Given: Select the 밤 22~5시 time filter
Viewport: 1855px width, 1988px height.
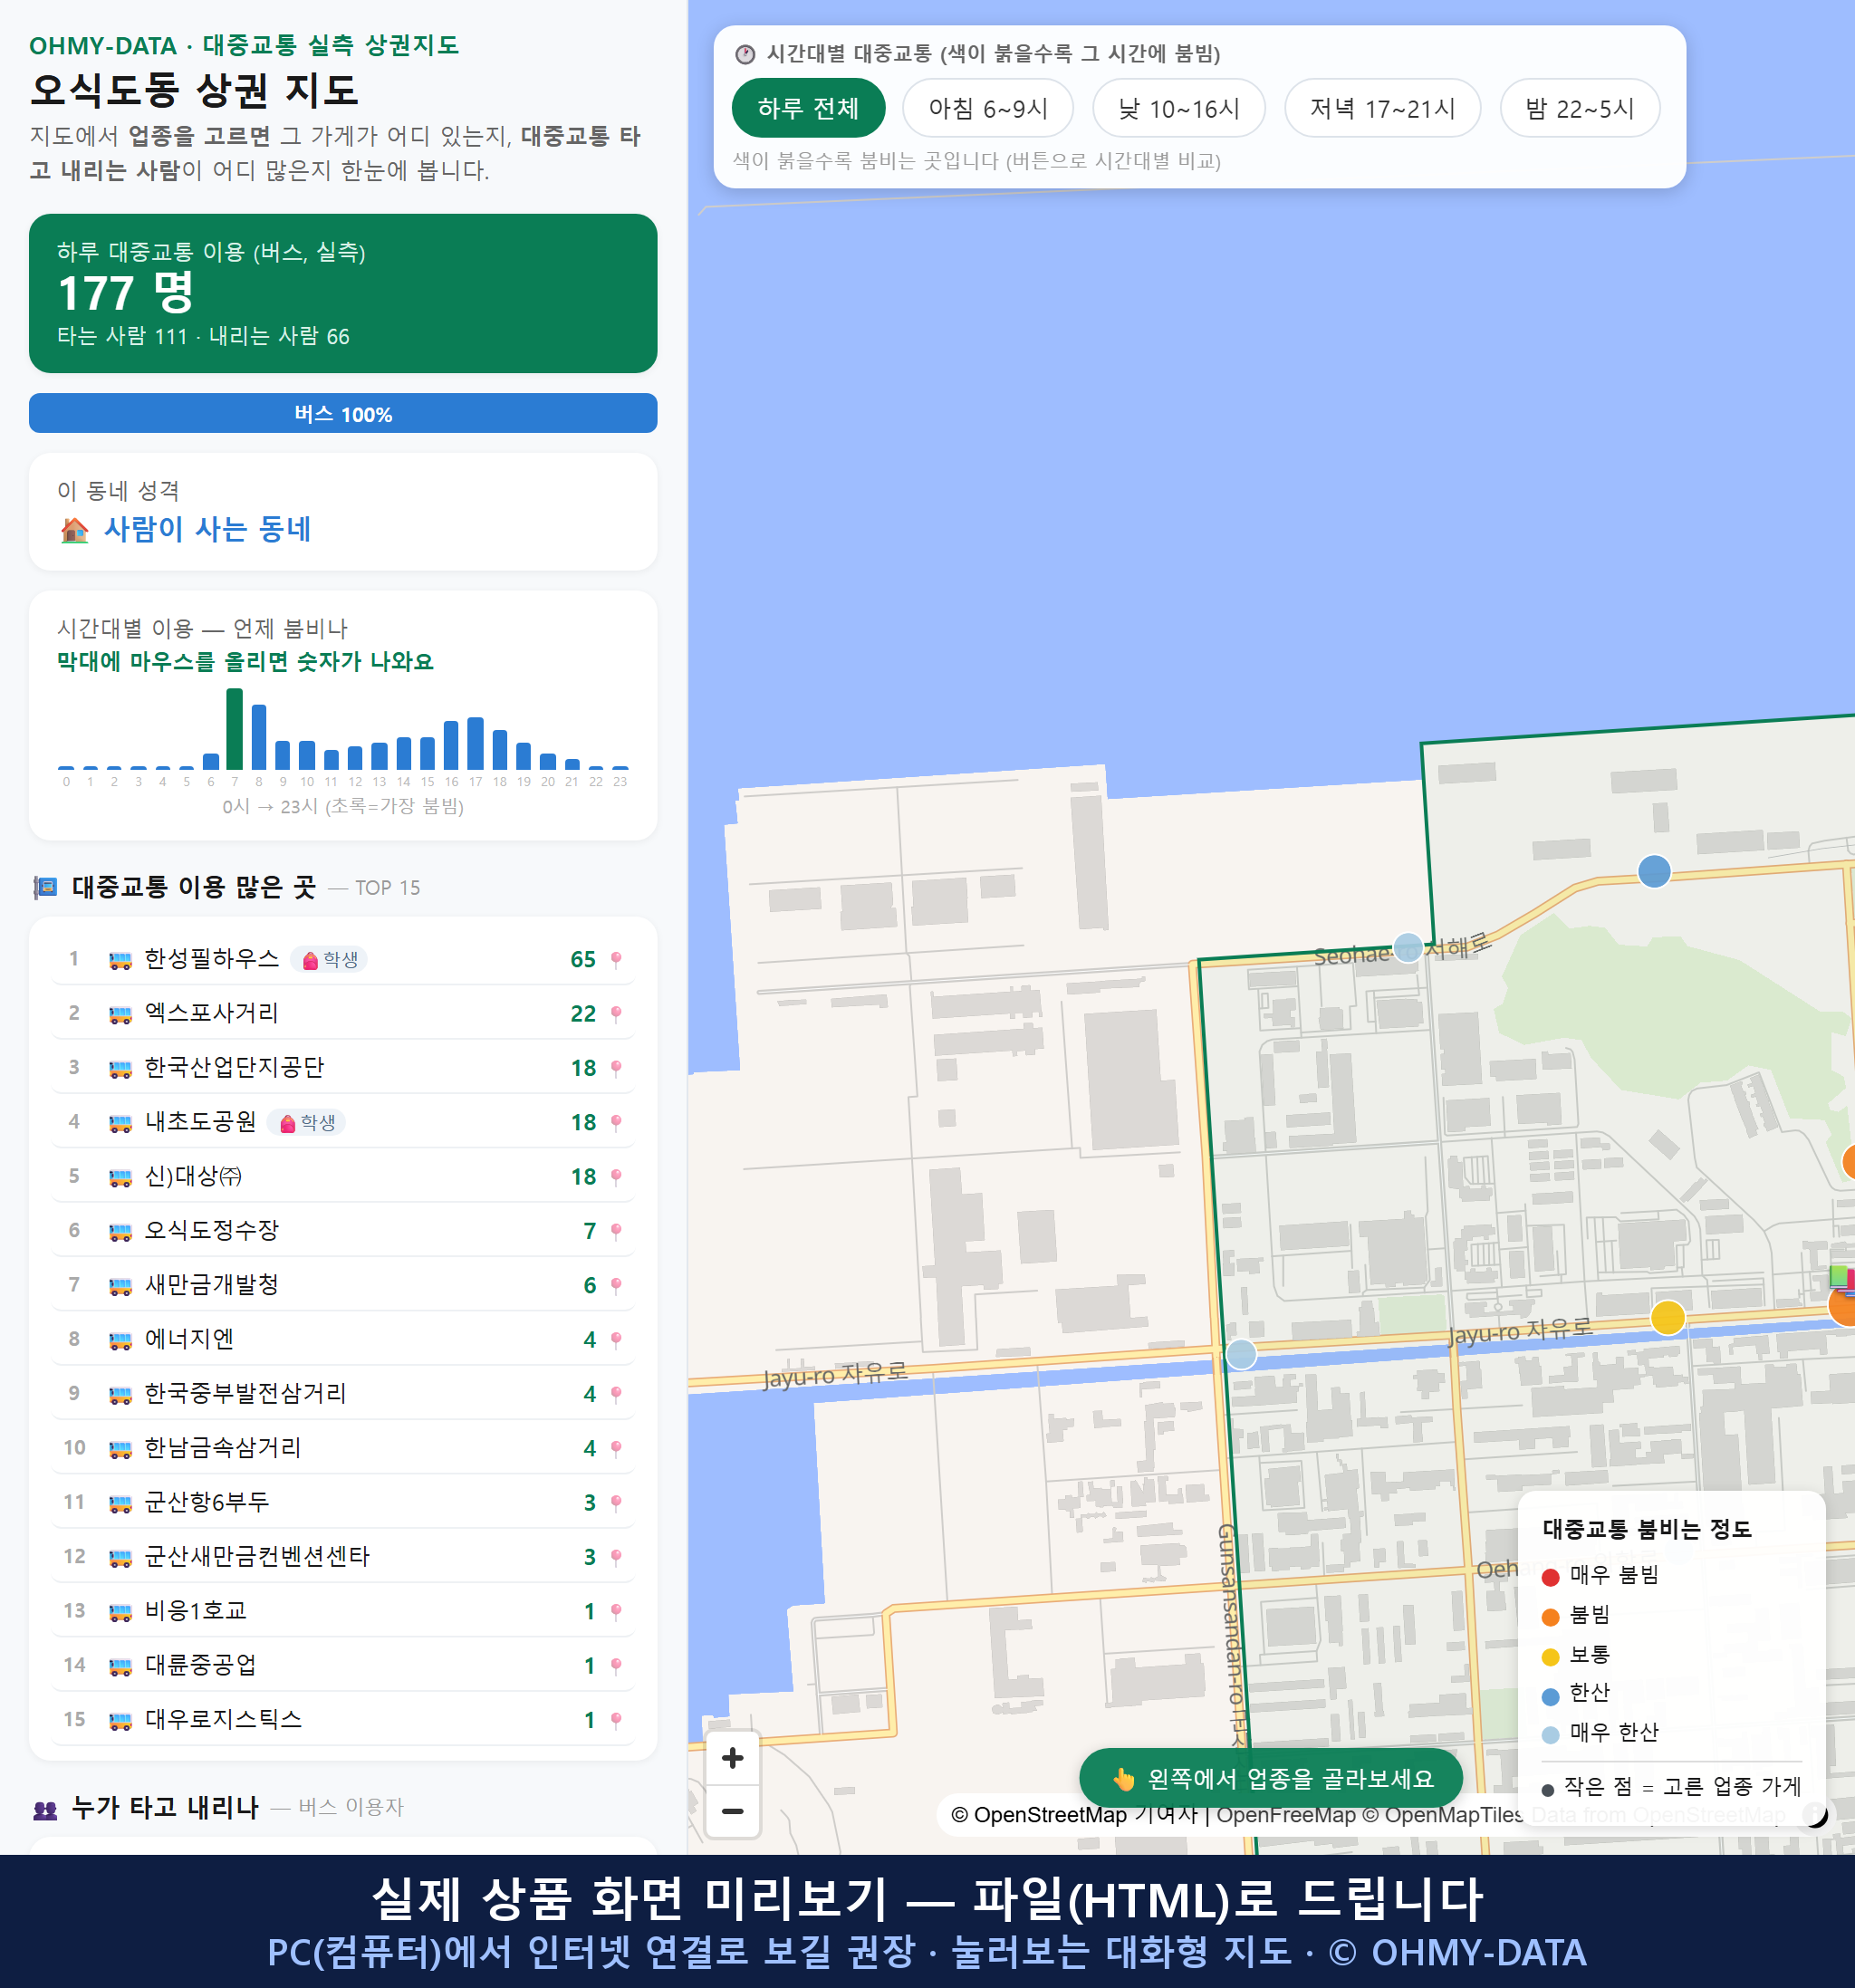Looking at the screenshot, I should tap(1579, 108).
